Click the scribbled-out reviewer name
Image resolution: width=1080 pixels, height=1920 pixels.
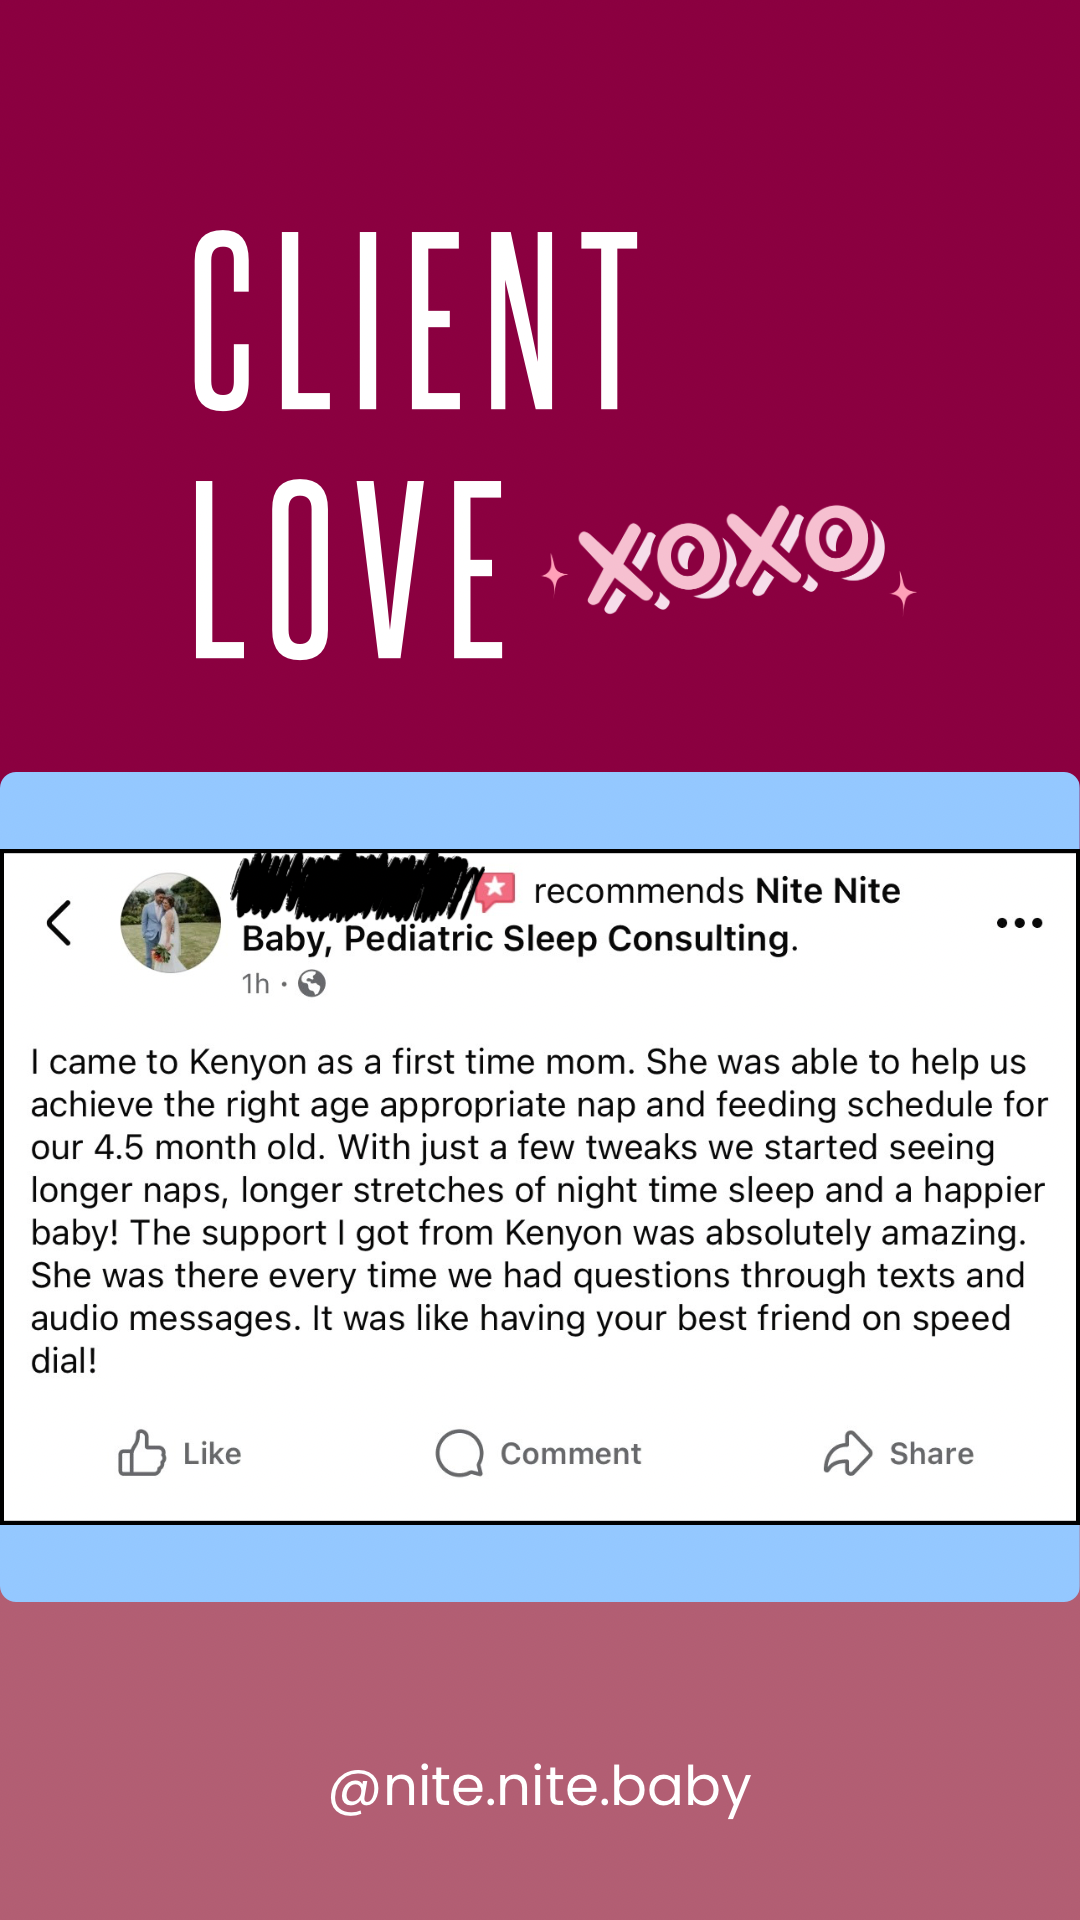(355, 887)
